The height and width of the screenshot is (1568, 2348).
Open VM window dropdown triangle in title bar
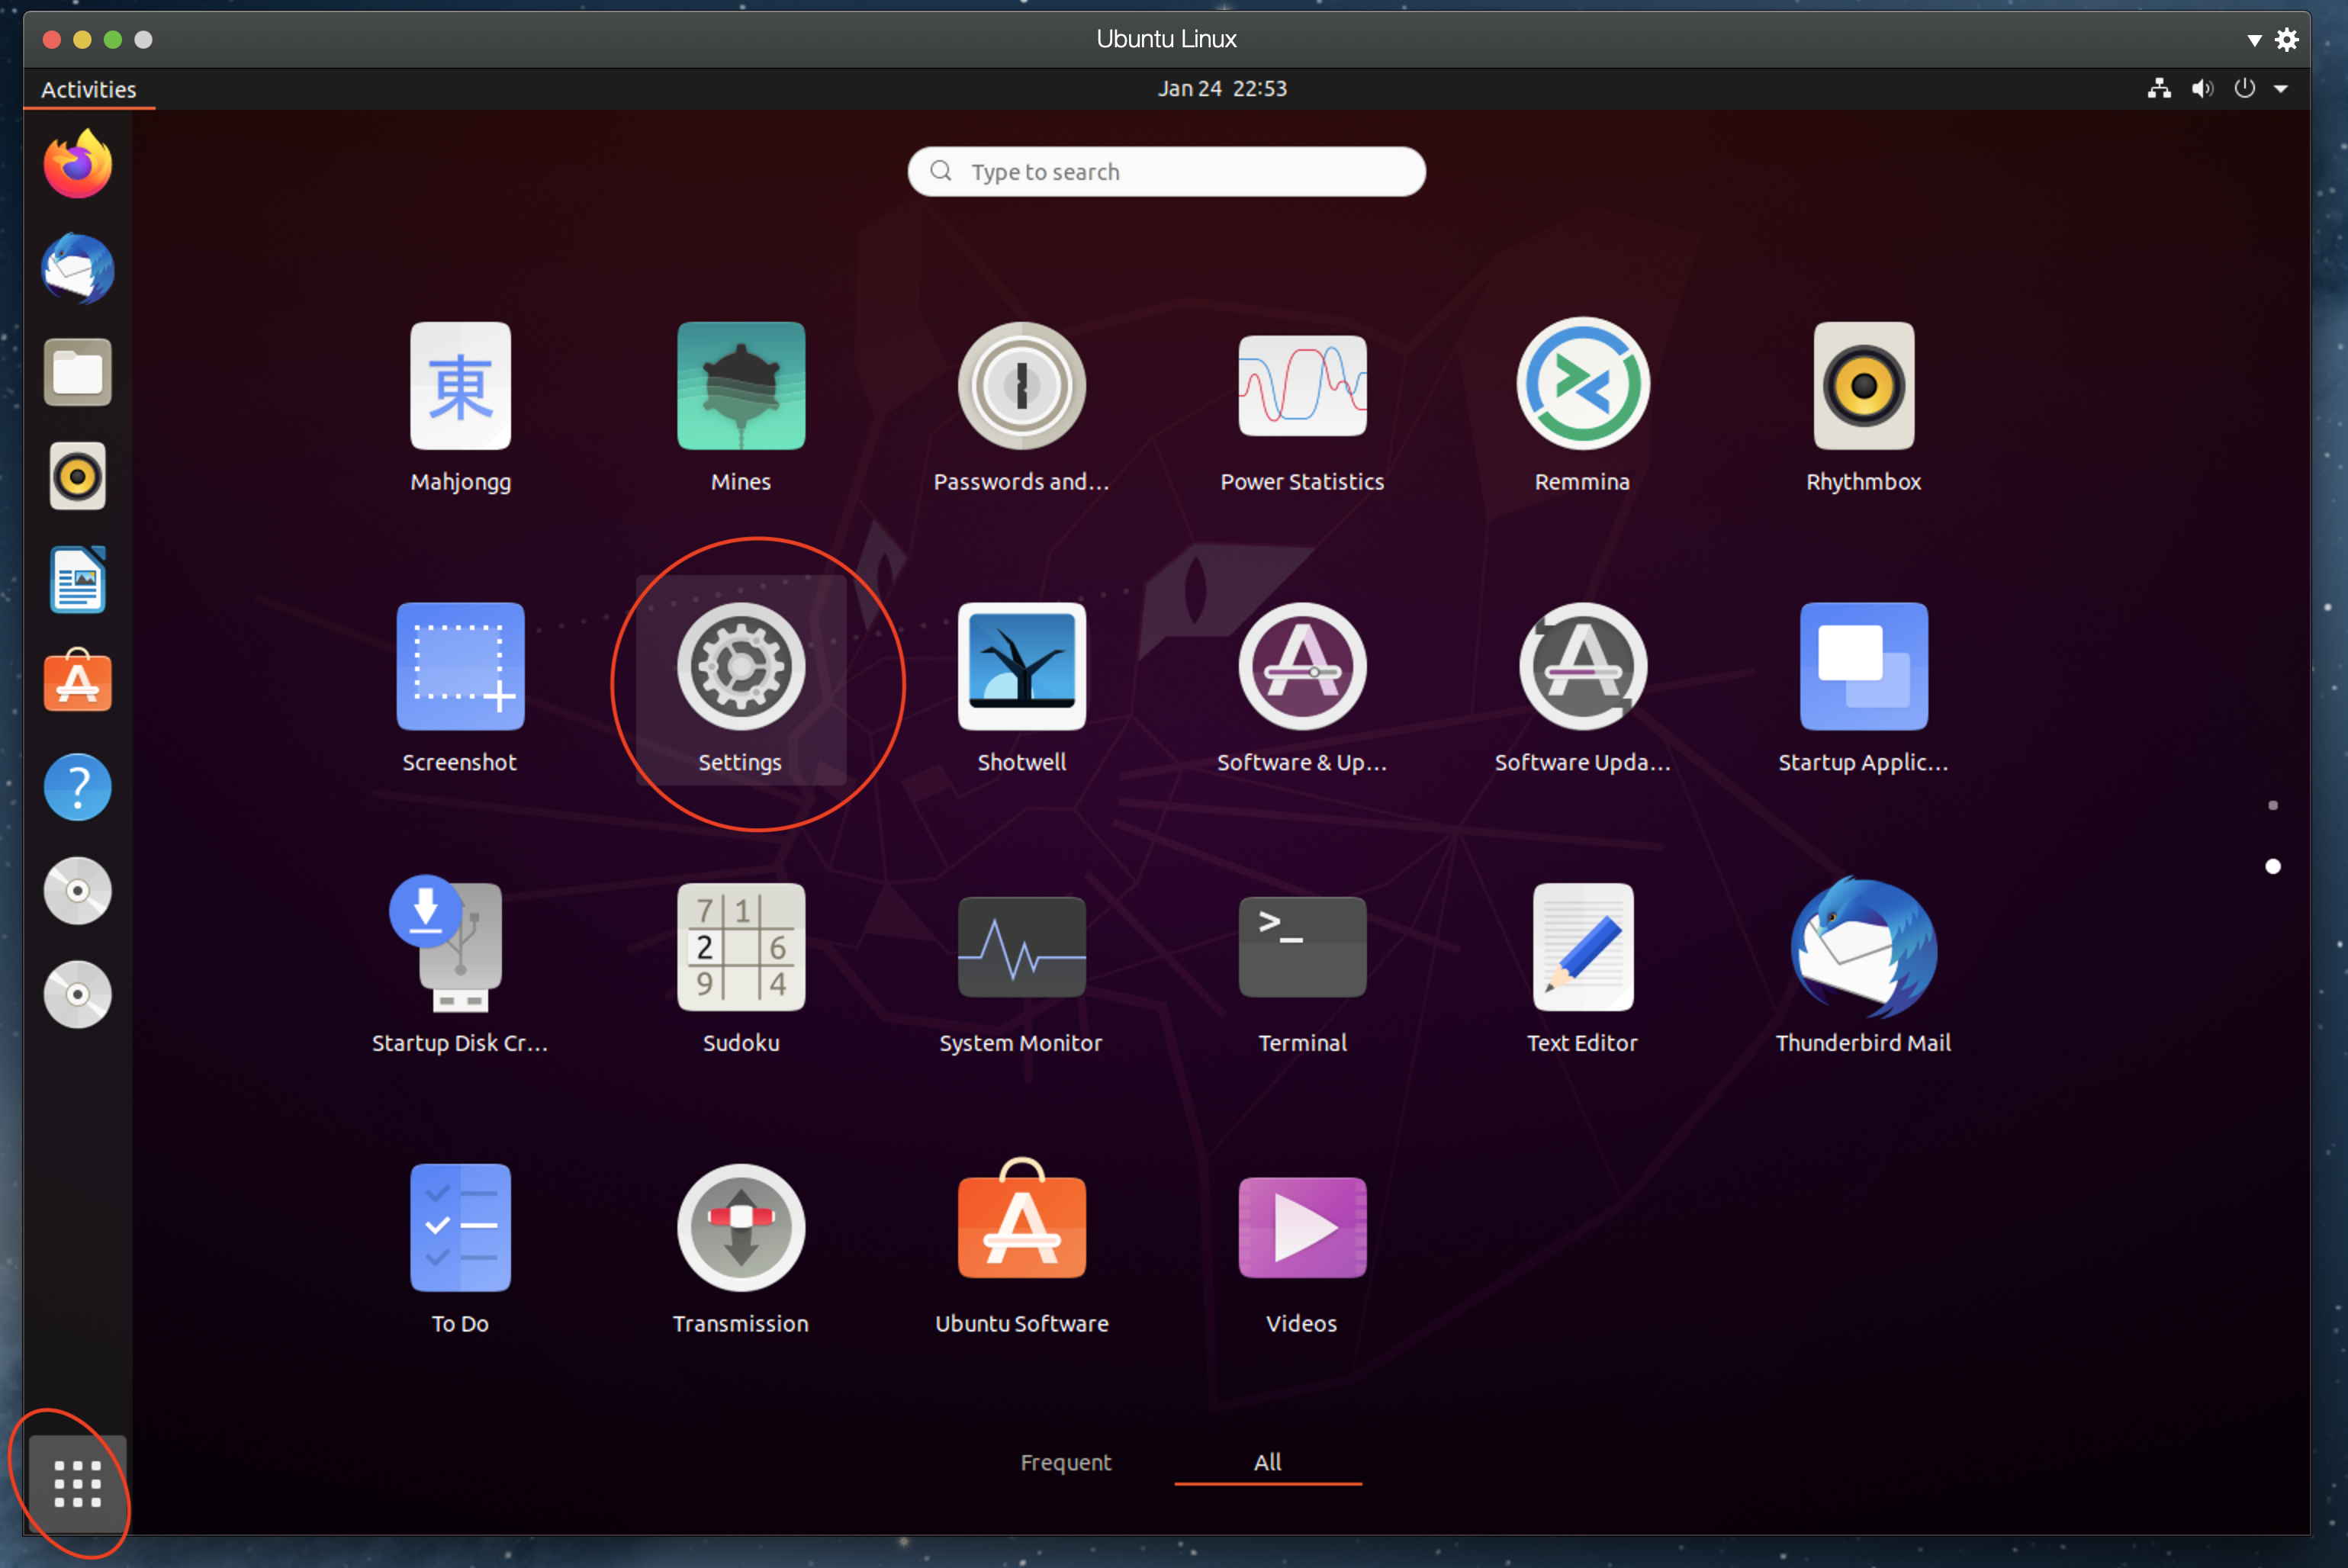pyautogui.click(x=2254, y=40)
